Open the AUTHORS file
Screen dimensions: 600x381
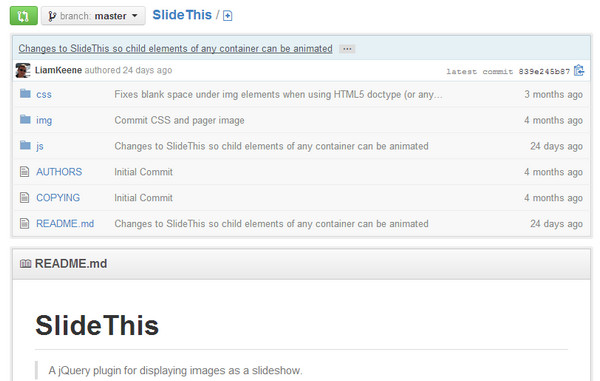(x=59, y=172)
